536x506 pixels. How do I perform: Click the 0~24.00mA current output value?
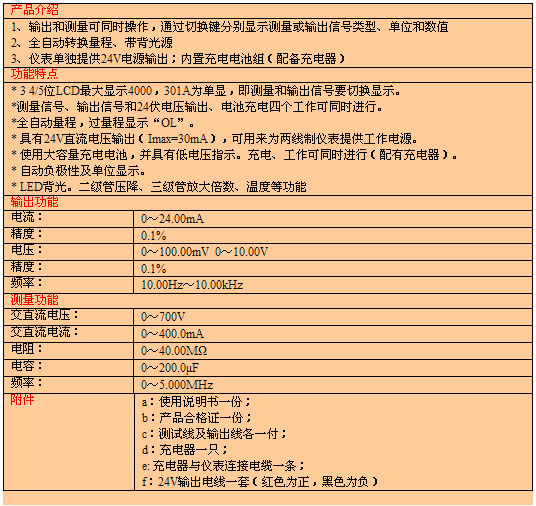pyautogui.click(x=172, y=219)
